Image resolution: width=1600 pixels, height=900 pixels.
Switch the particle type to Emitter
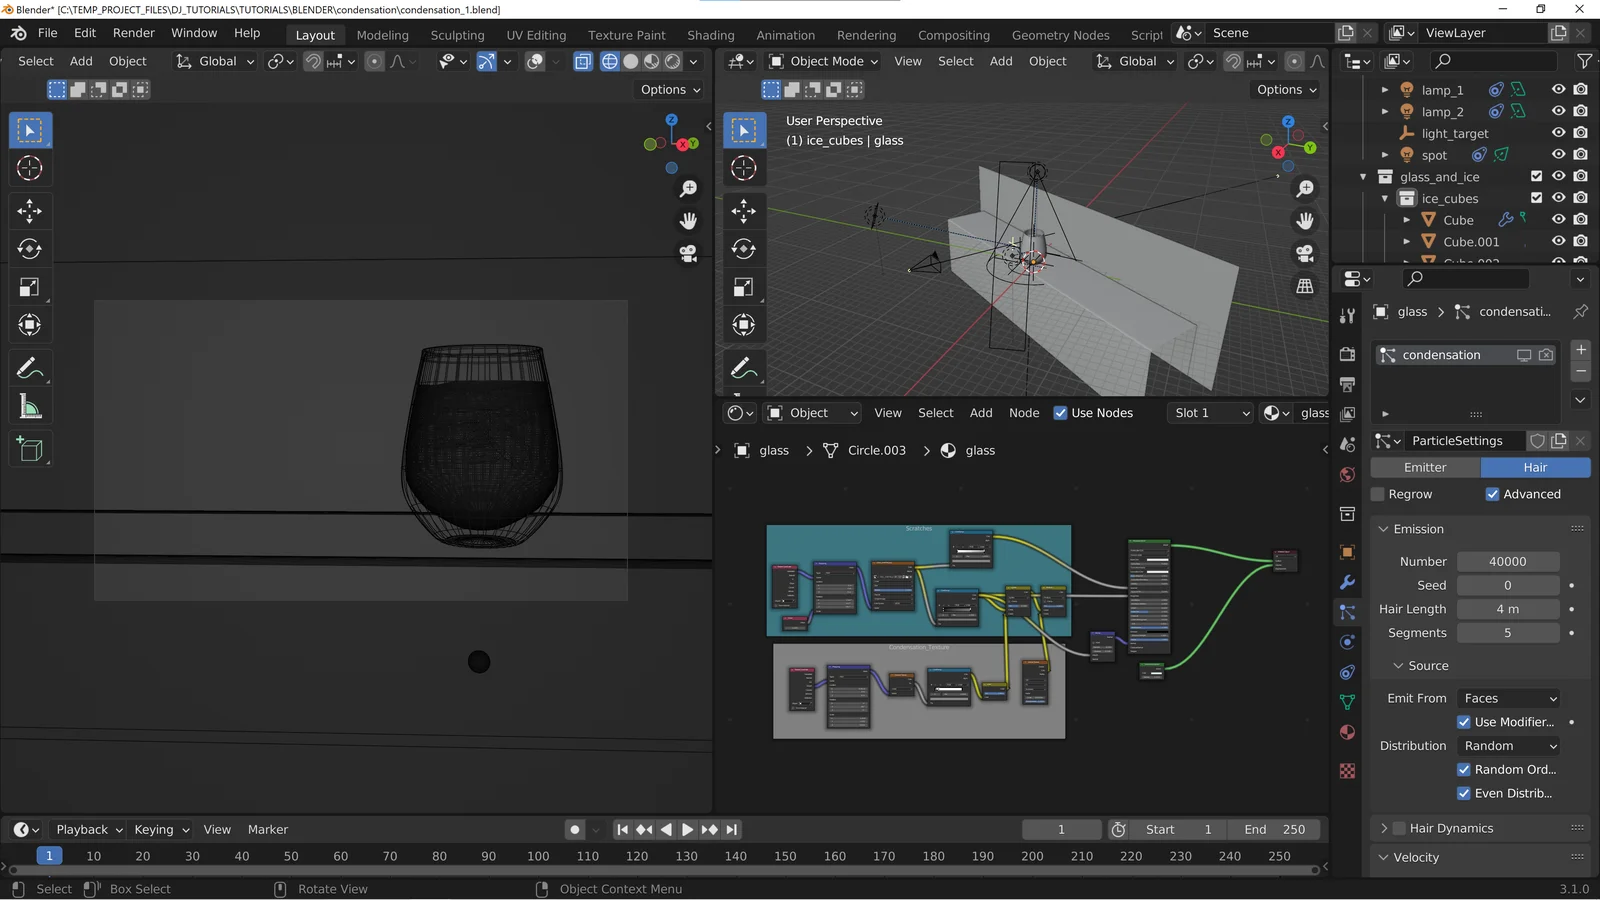pos(1424,467)
